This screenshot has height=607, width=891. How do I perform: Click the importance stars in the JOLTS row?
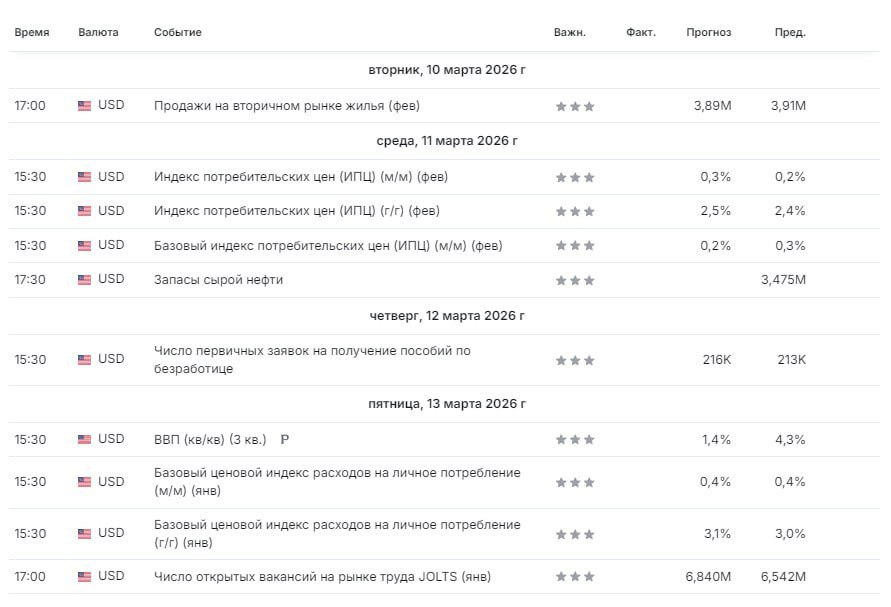coord(575,578)
